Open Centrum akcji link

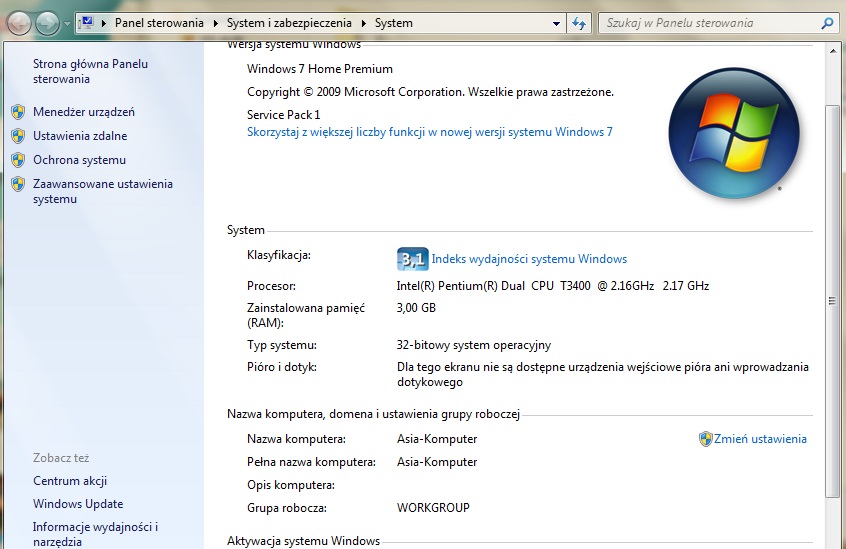(70, 481)
